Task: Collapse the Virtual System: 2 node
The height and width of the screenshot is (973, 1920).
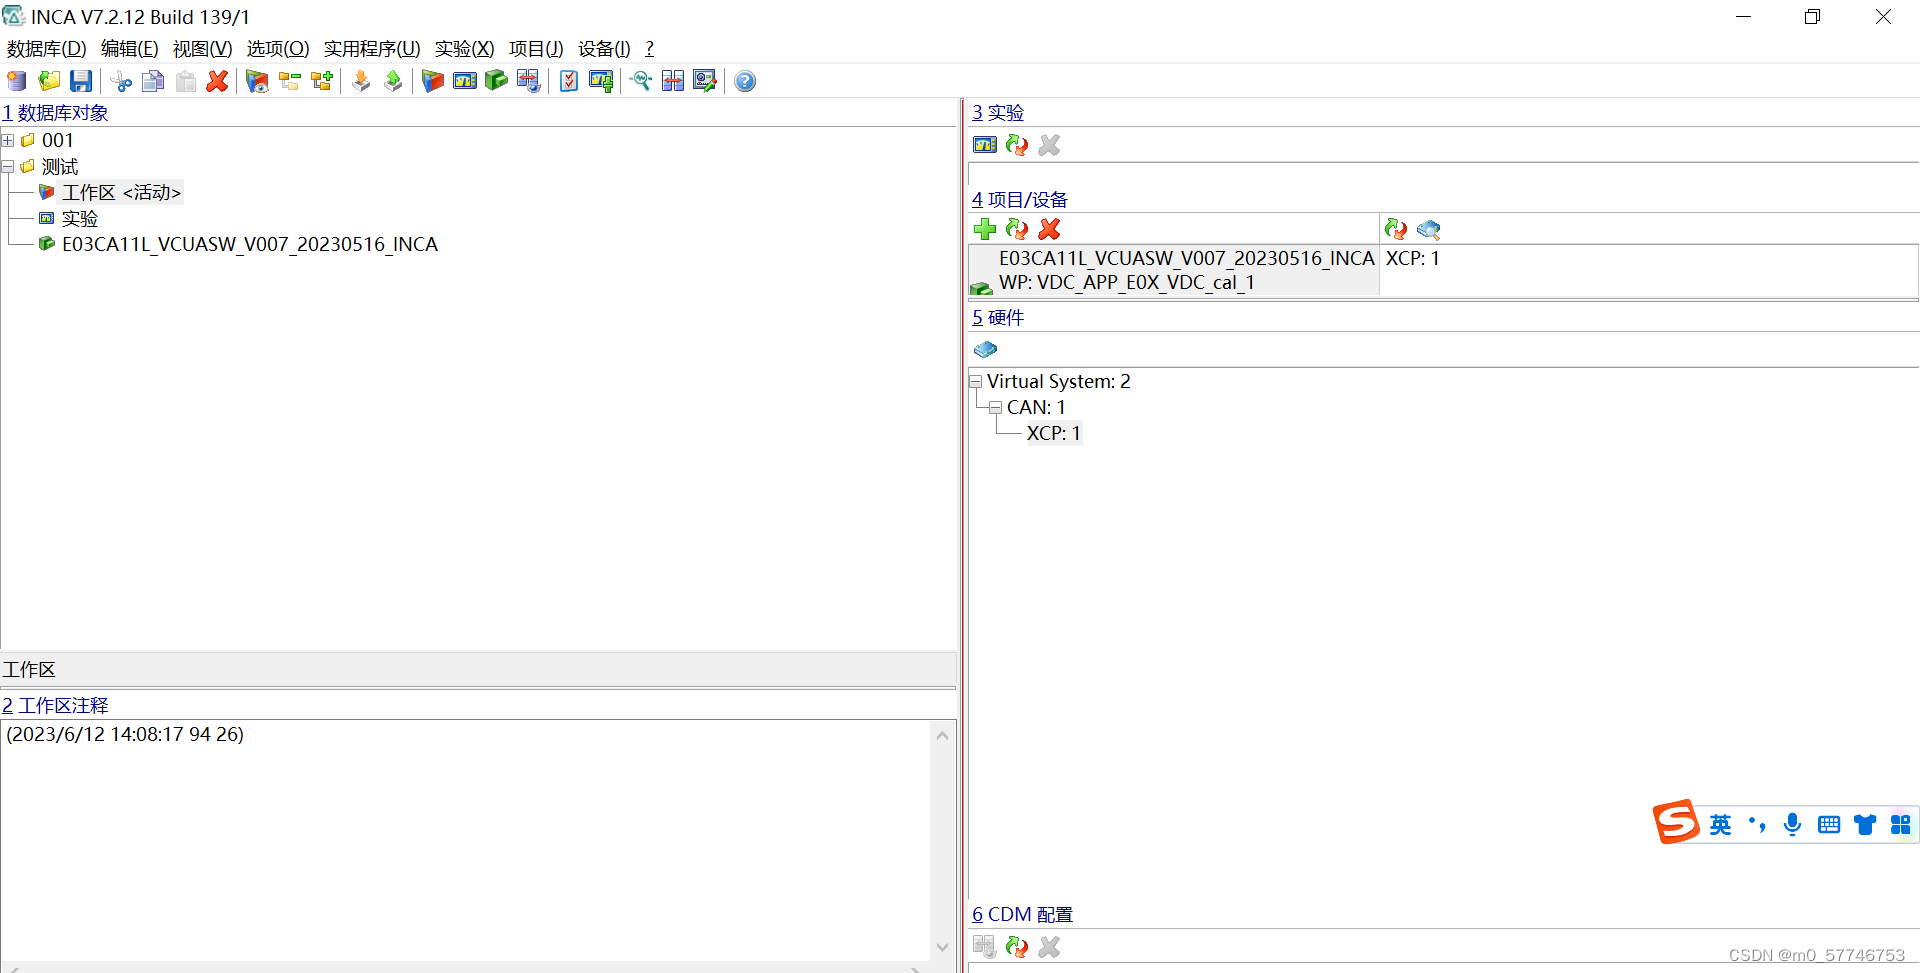Action: [x=976, y=381]
